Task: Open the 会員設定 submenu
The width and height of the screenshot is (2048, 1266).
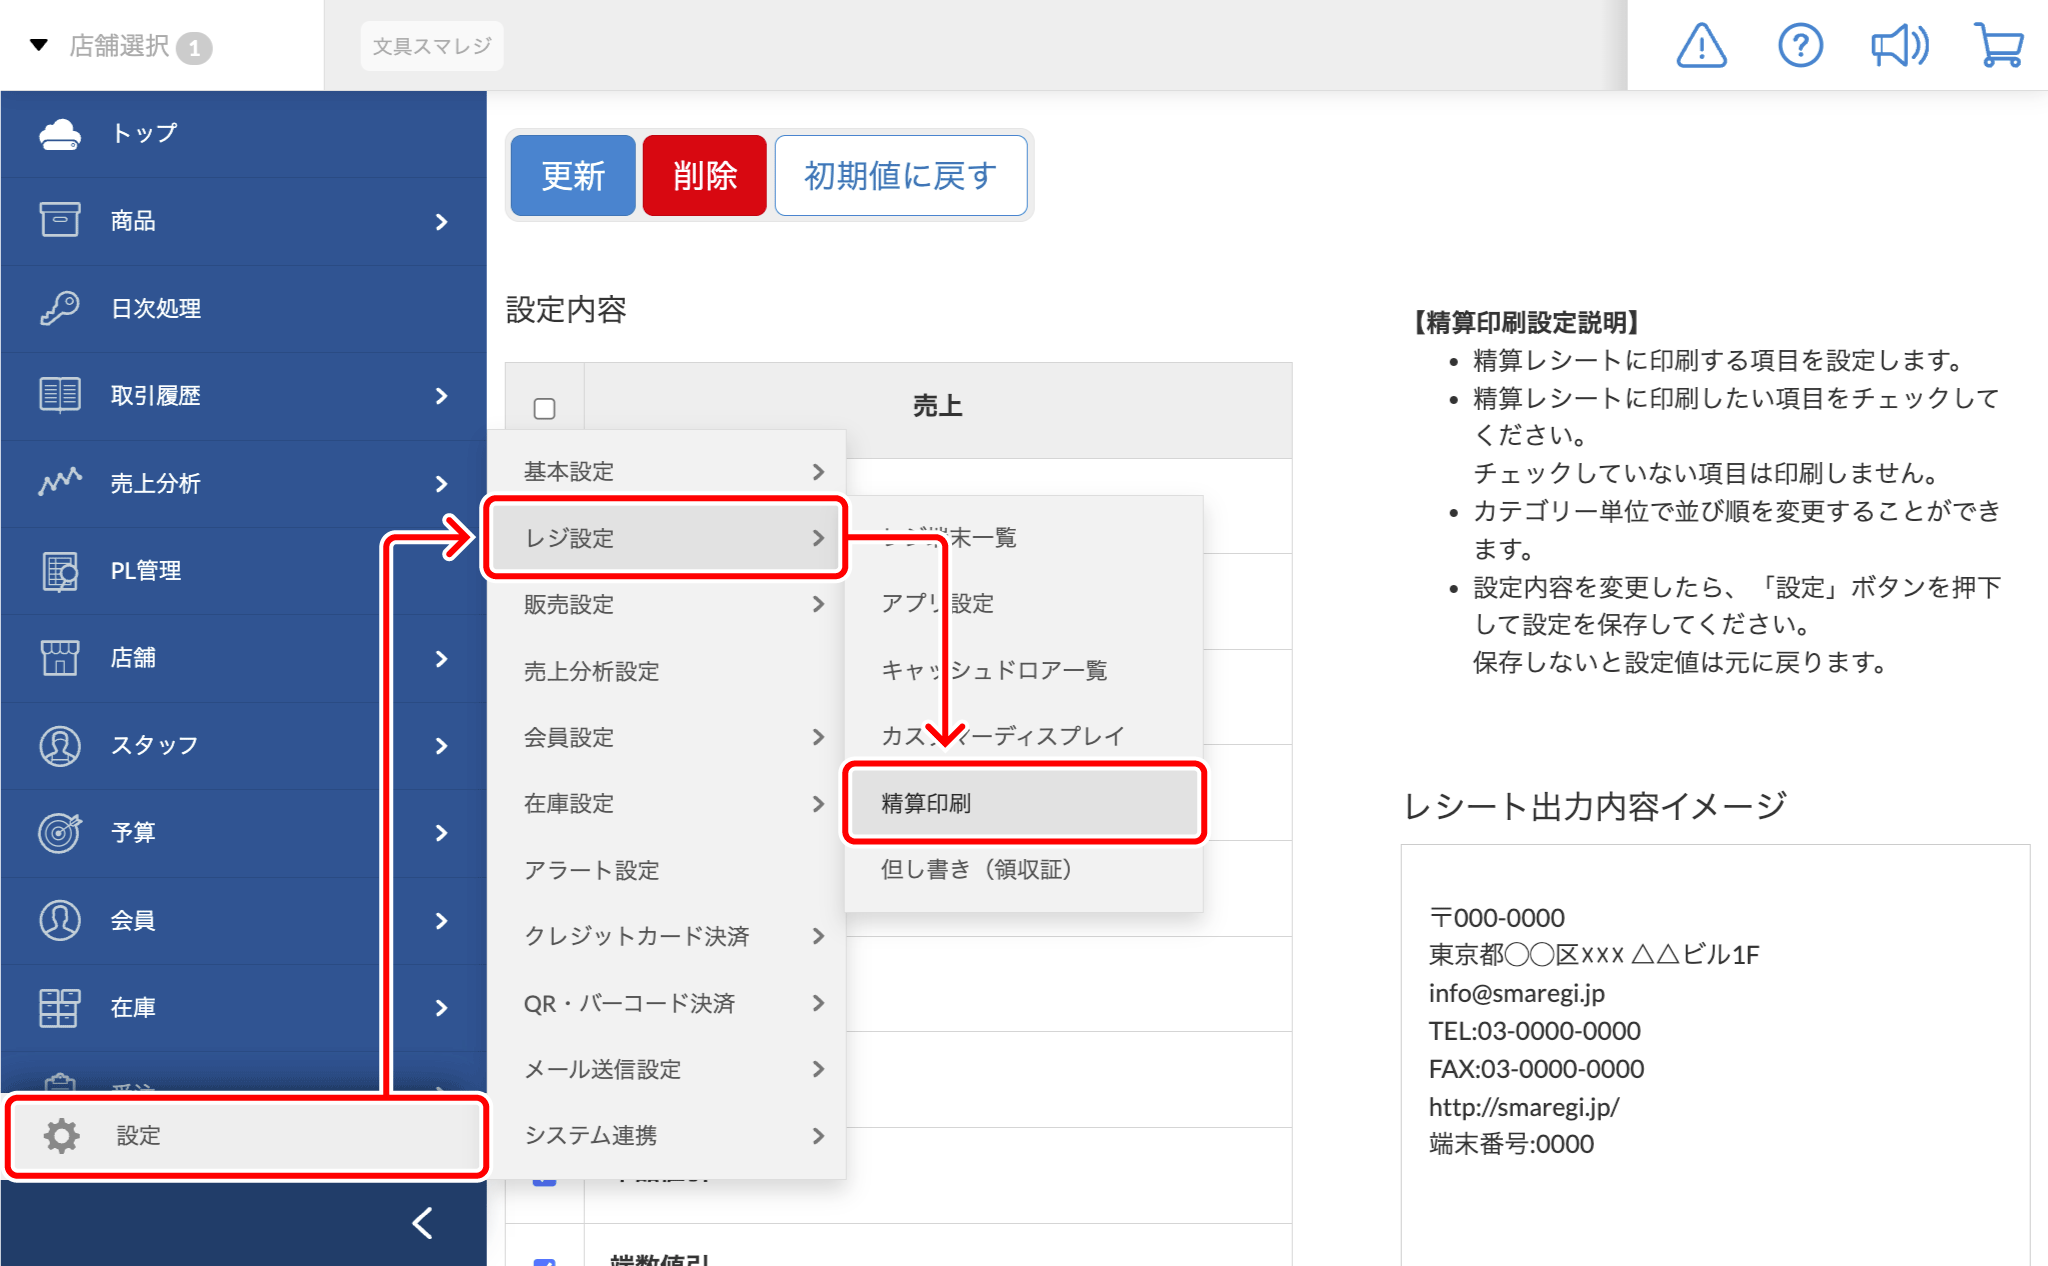Action: [x=667, y=737]
